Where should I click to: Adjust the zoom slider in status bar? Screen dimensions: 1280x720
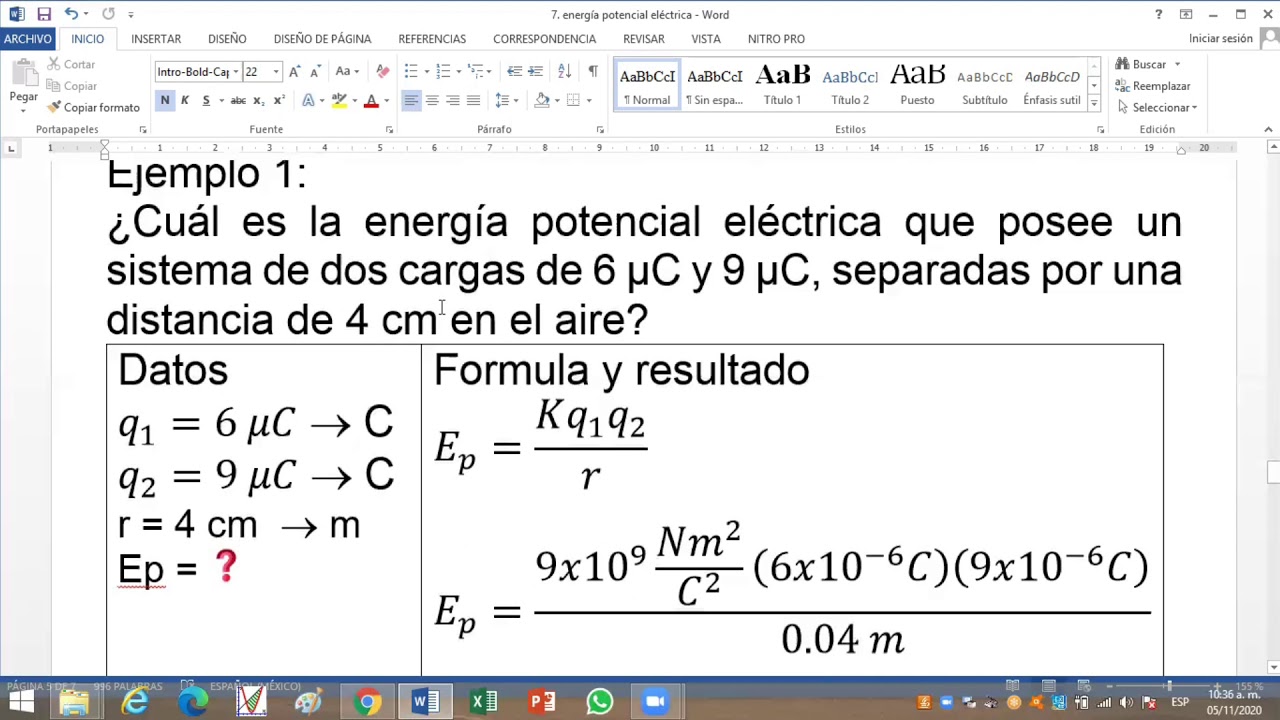click(1169, 686)
